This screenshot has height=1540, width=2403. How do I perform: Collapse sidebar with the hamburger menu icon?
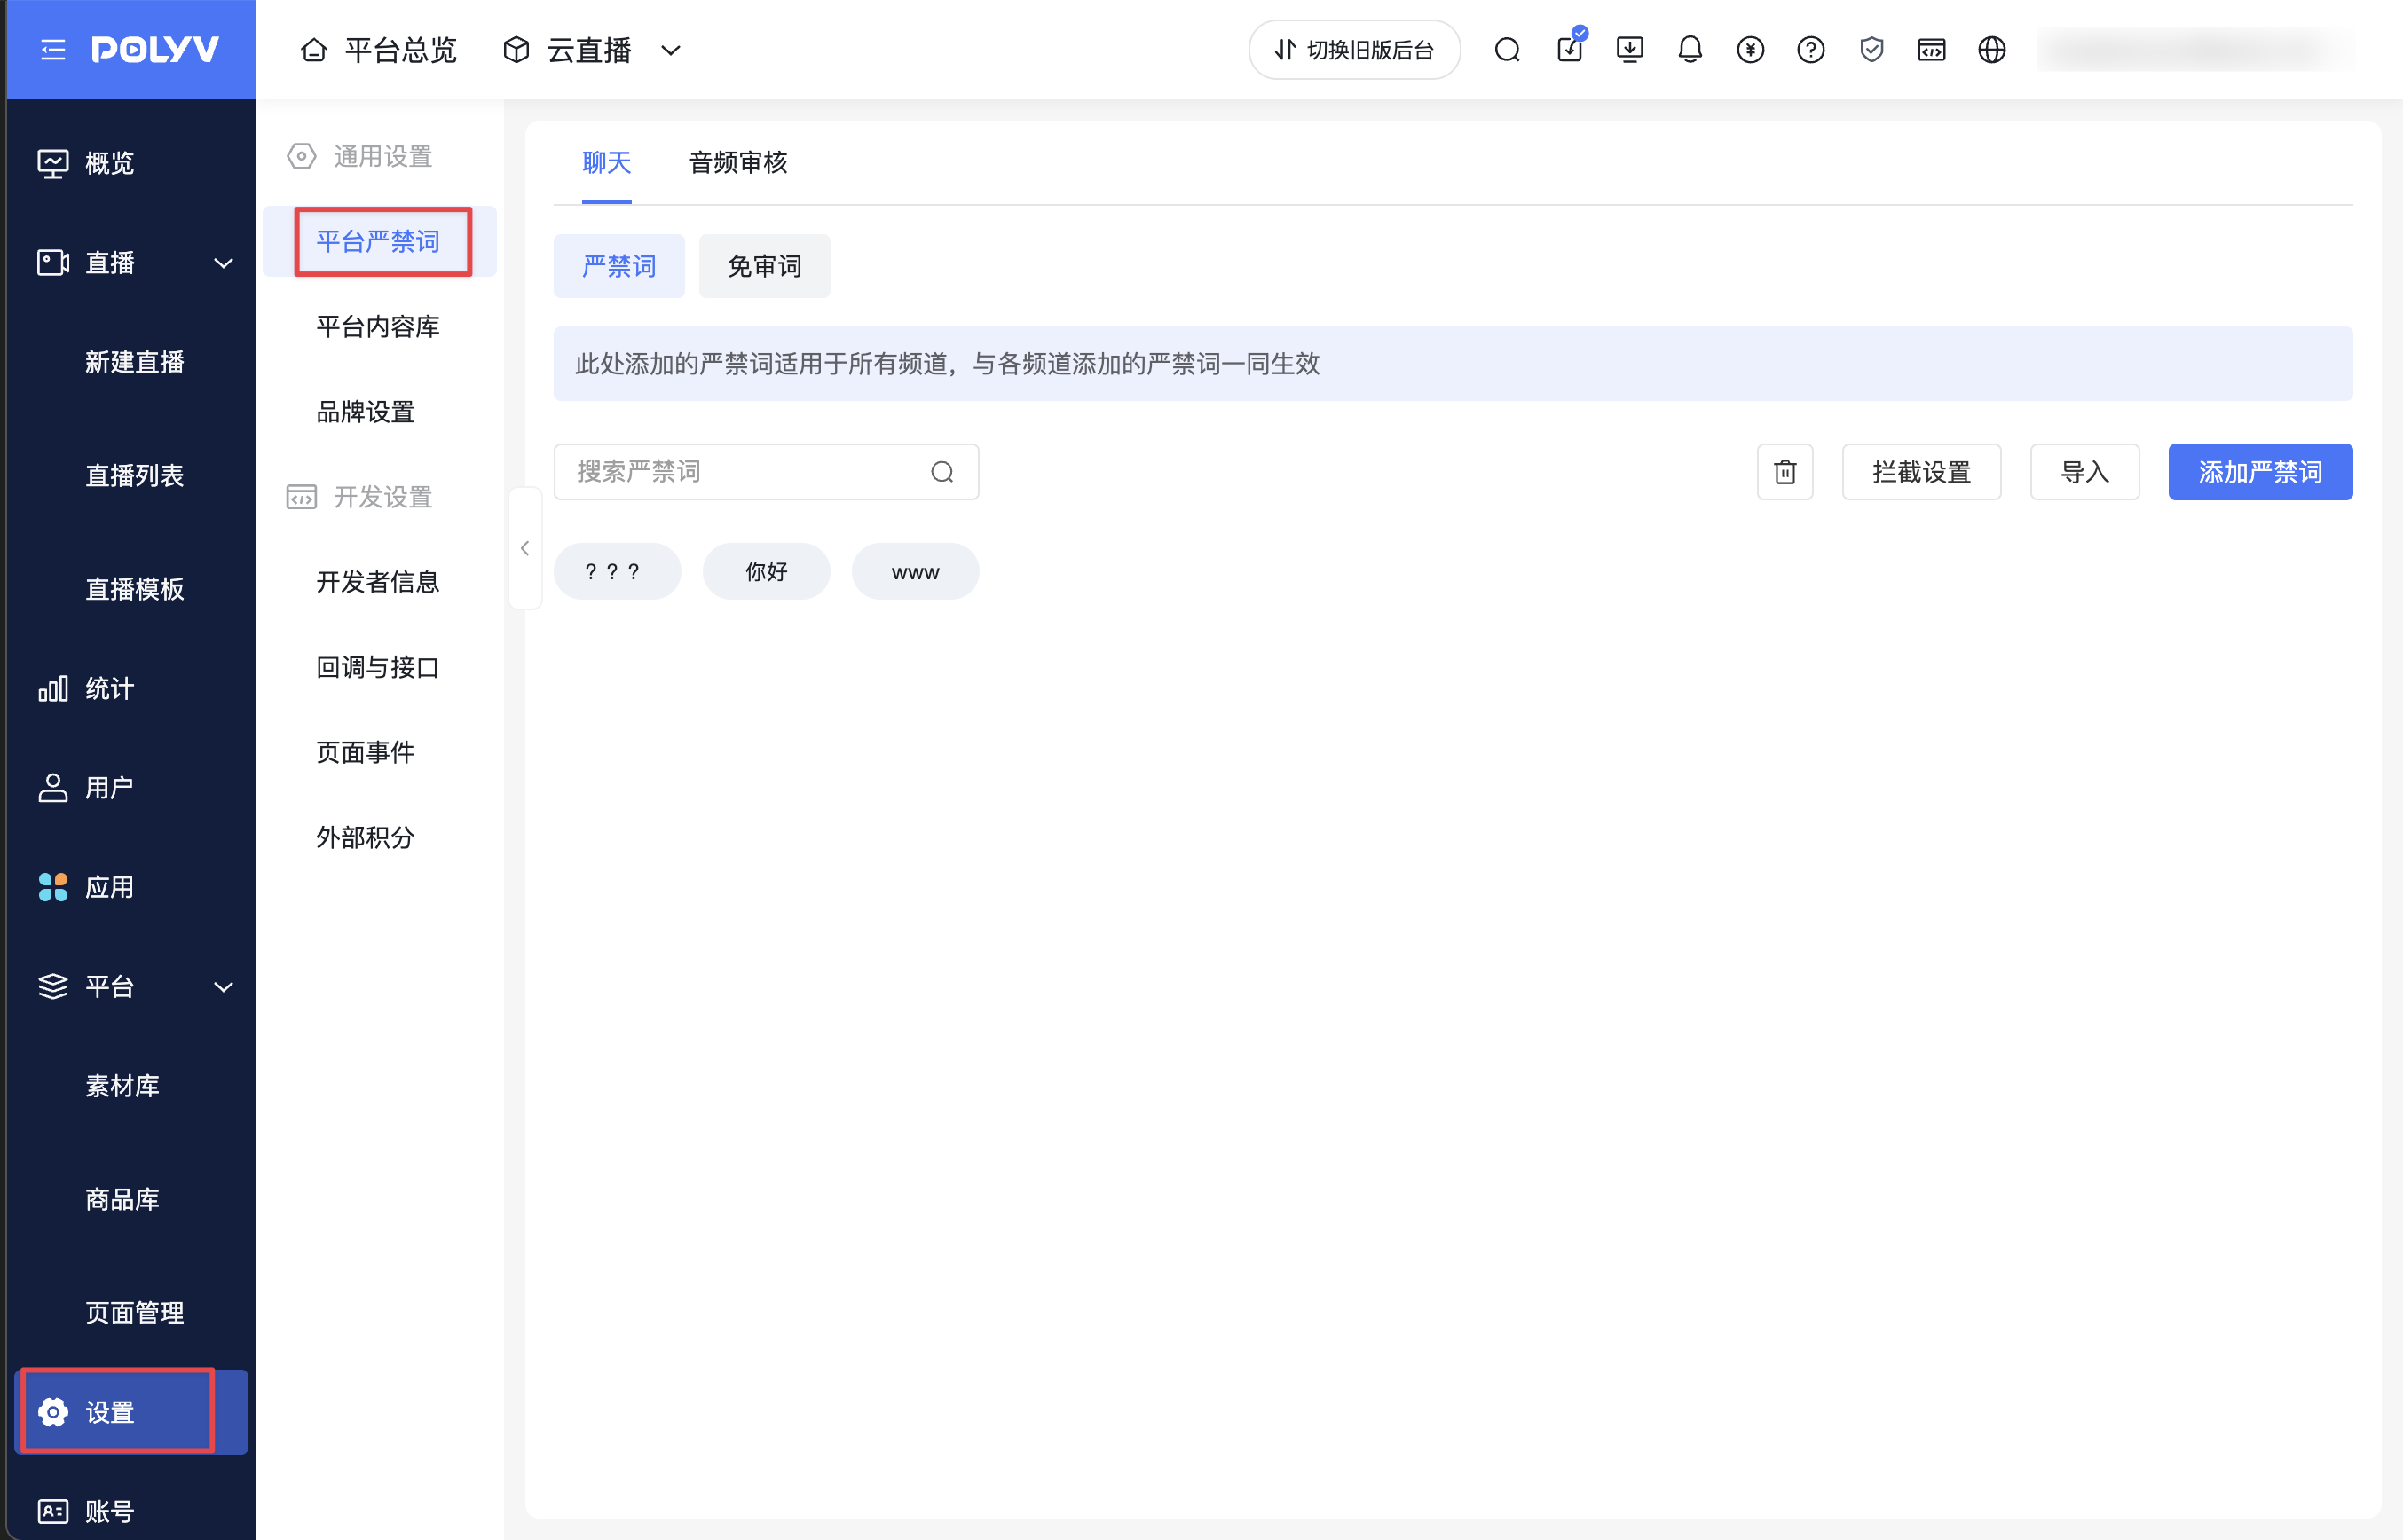click(53, 49)
